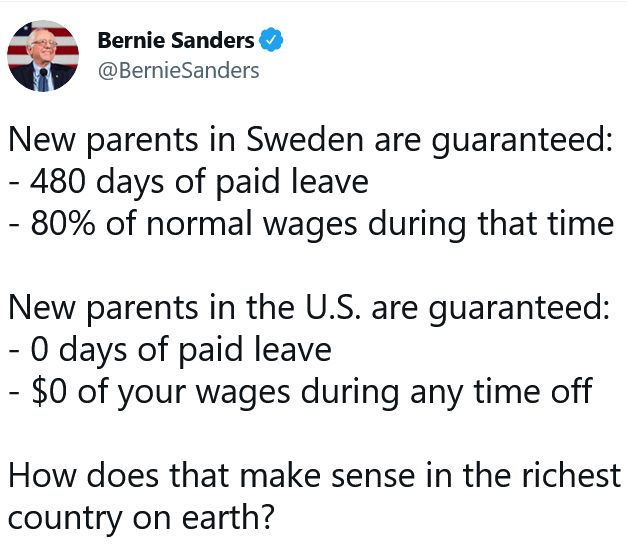Click the Bernie Sanders profile picture
The width and height of the screenshot is (627, 552).
point(44,54)
